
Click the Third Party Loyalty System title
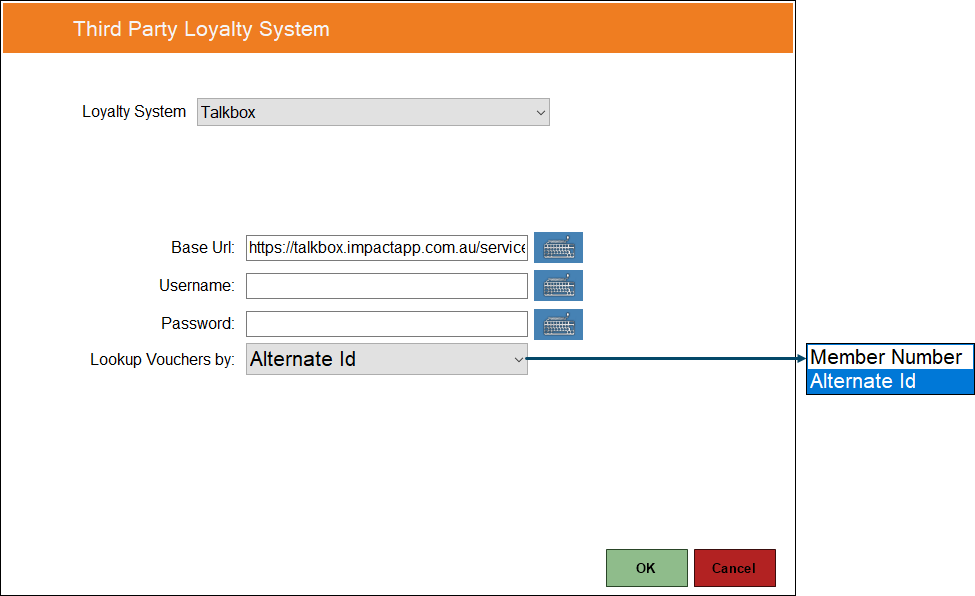point(201,29)
